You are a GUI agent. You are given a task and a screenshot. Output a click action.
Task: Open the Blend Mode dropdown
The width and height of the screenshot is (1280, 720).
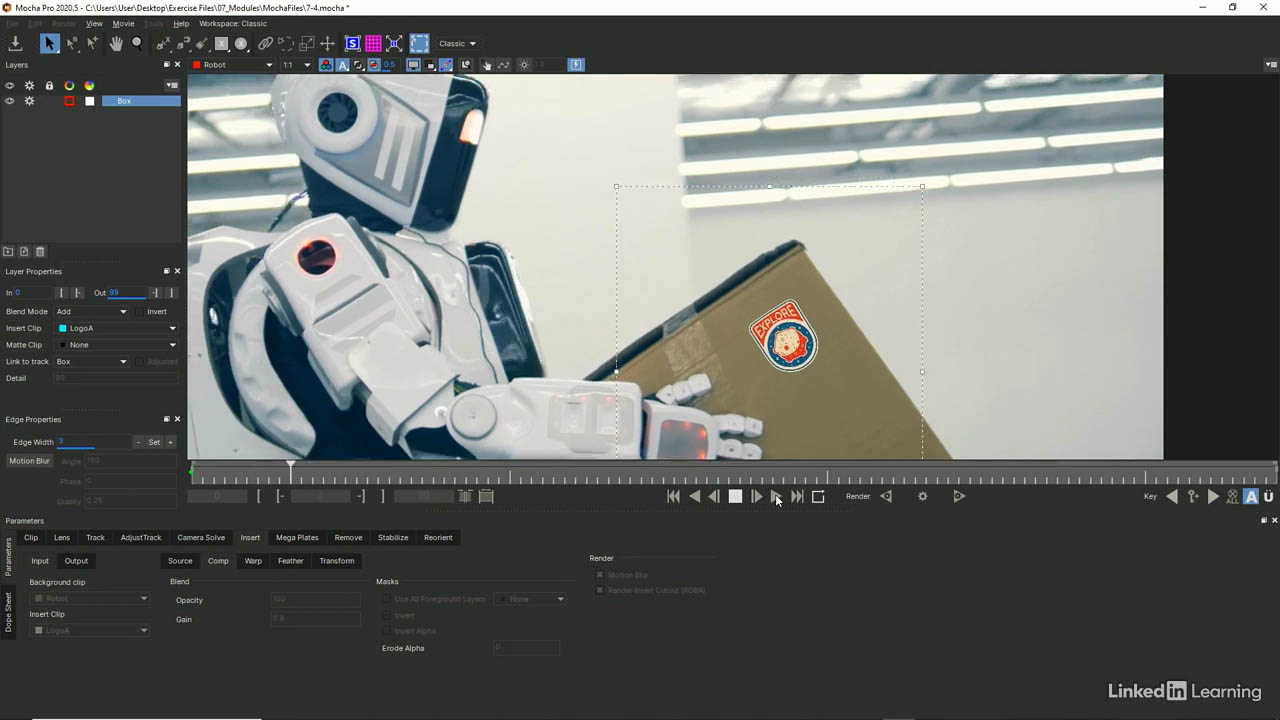tap(92, 312)
